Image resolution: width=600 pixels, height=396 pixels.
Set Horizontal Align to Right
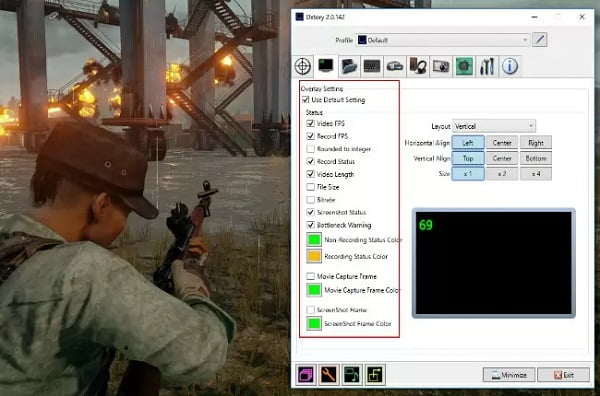point(536,143)
